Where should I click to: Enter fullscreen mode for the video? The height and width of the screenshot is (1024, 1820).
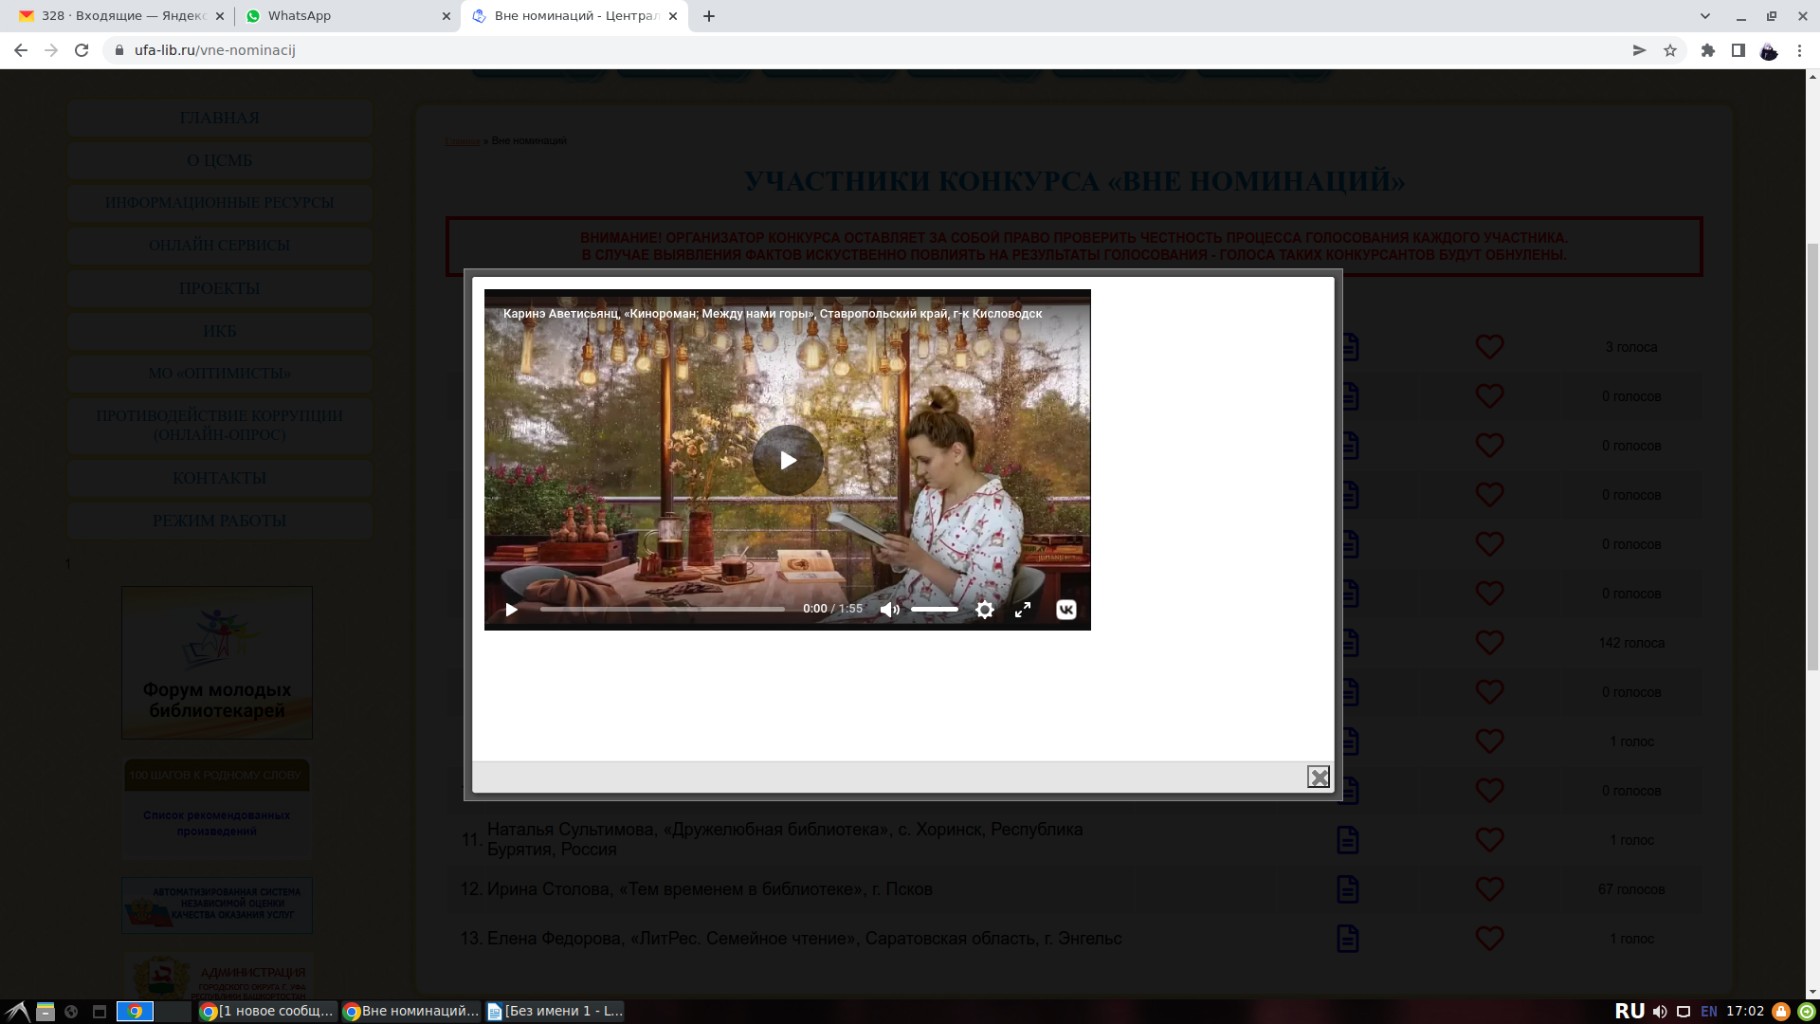point(1022,609)
